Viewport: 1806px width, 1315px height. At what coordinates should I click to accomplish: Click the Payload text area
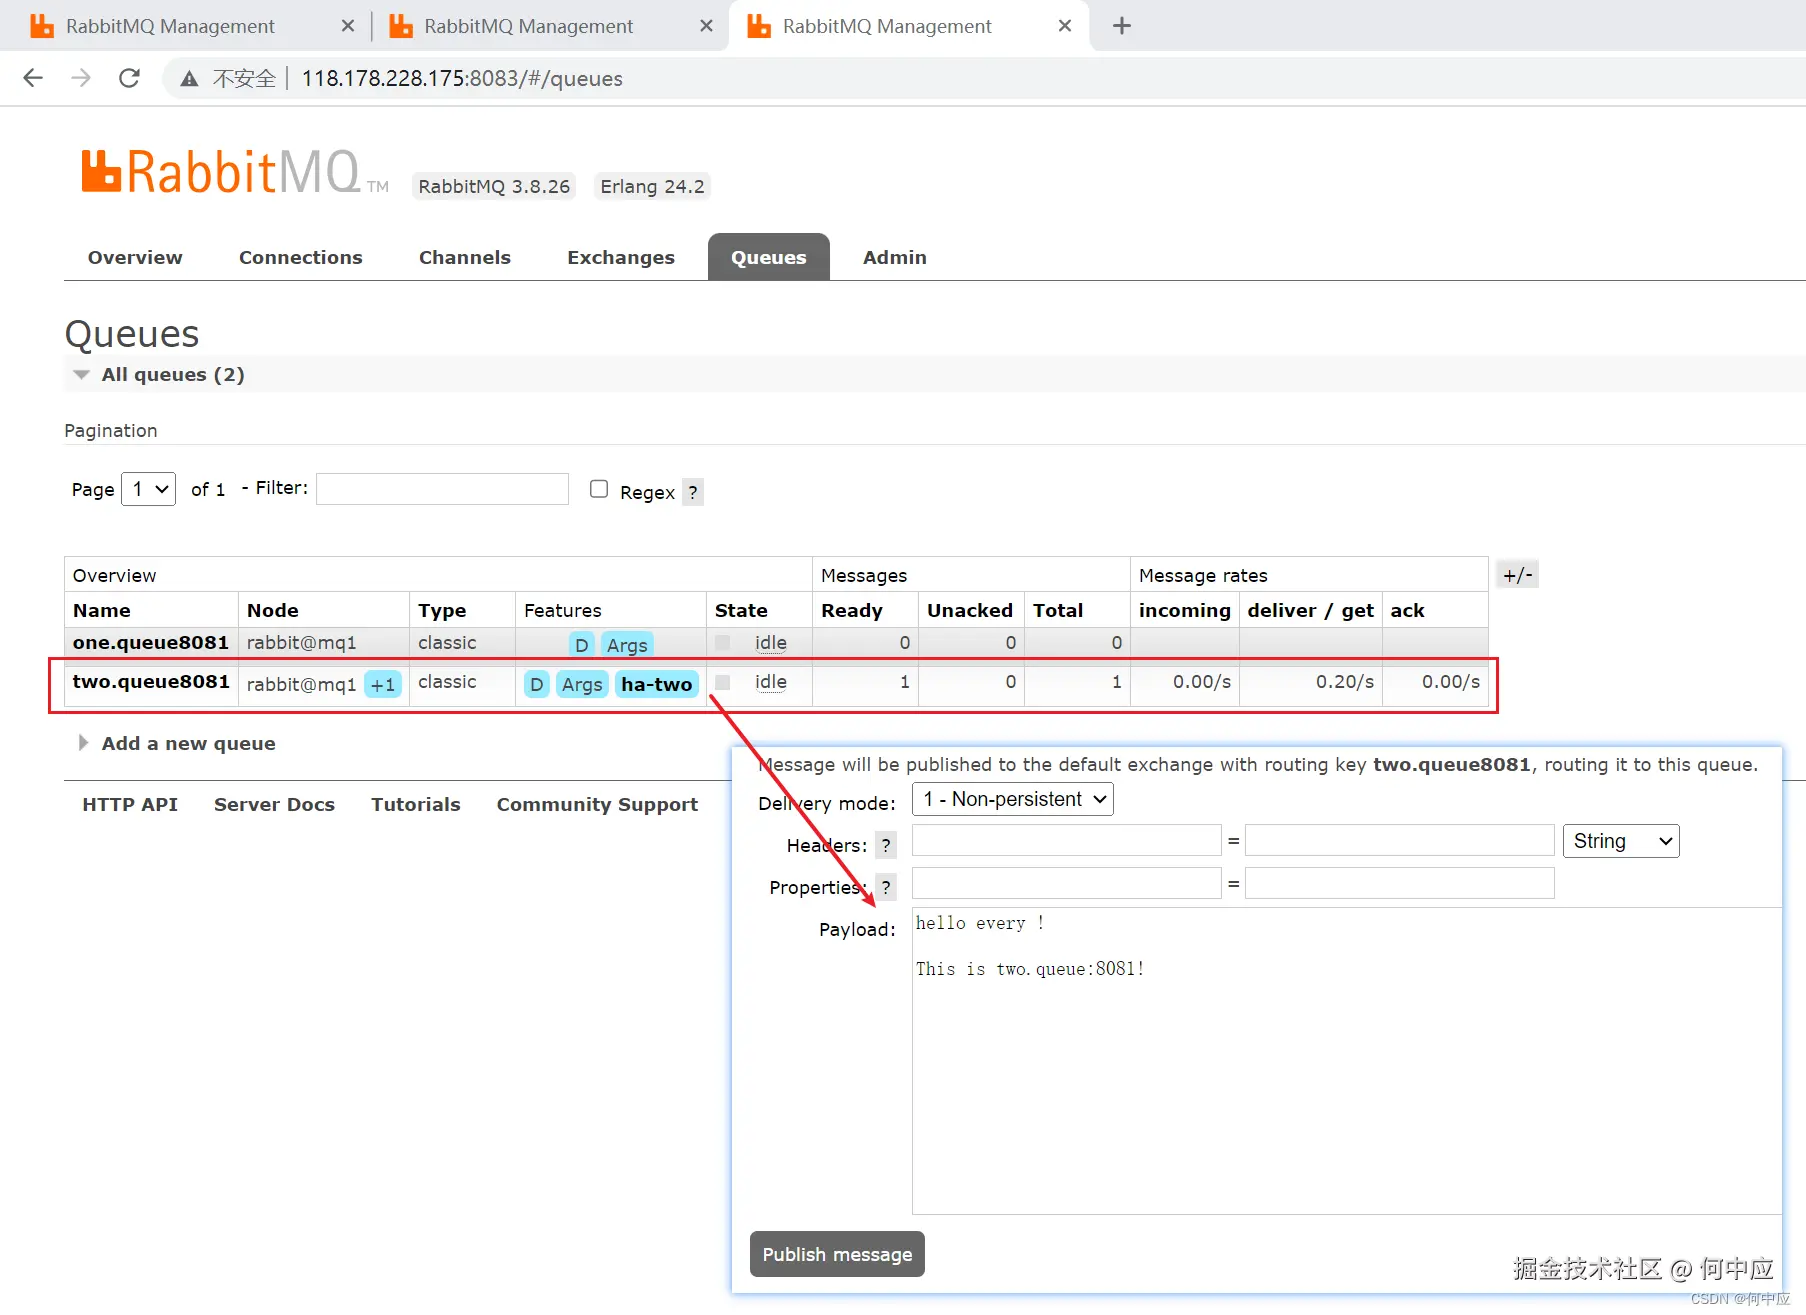(x=1346, y=1061)
